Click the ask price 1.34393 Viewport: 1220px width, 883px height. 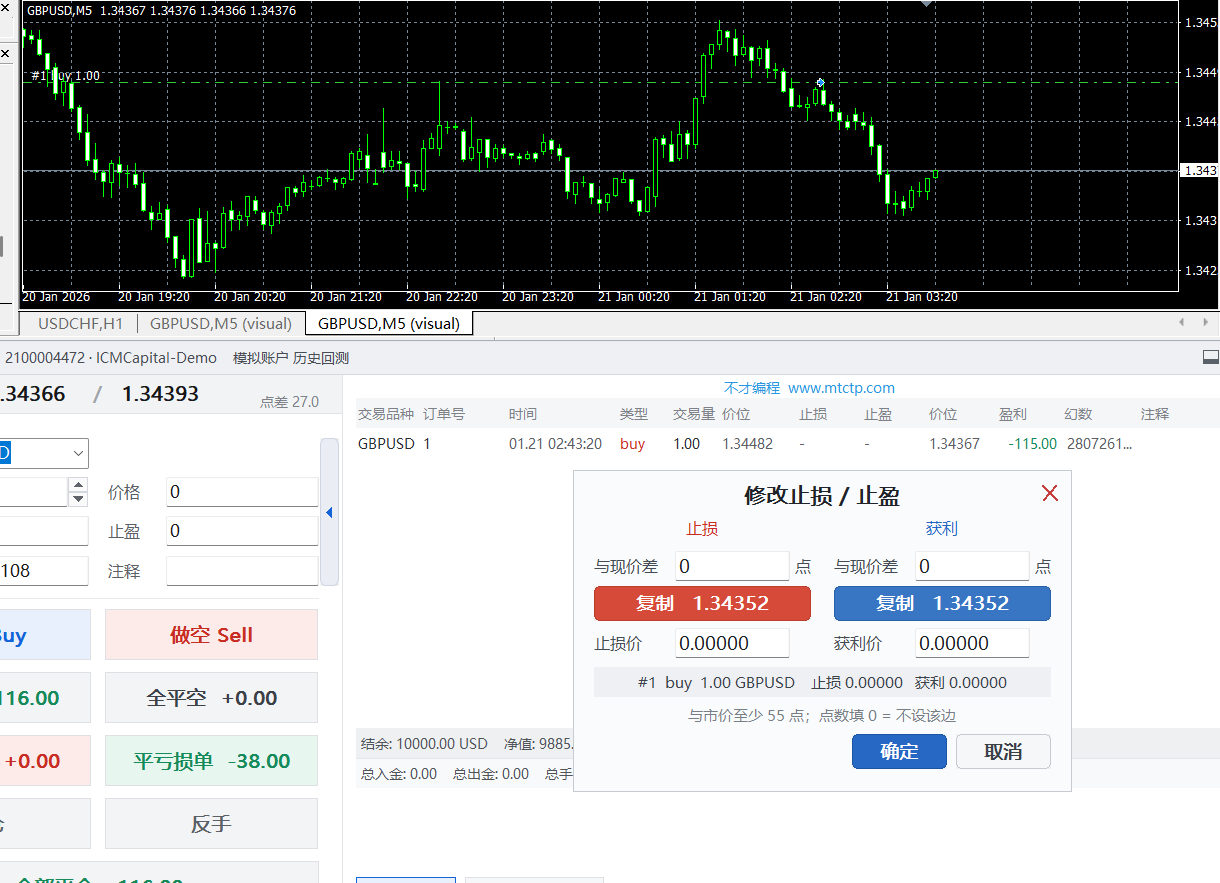click(x=160, y=394)
